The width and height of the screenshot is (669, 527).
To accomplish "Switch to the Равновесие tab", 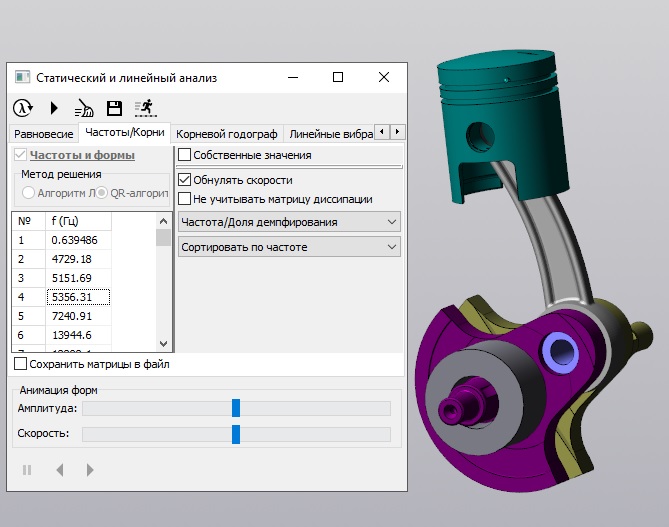I will pos(42,133).
